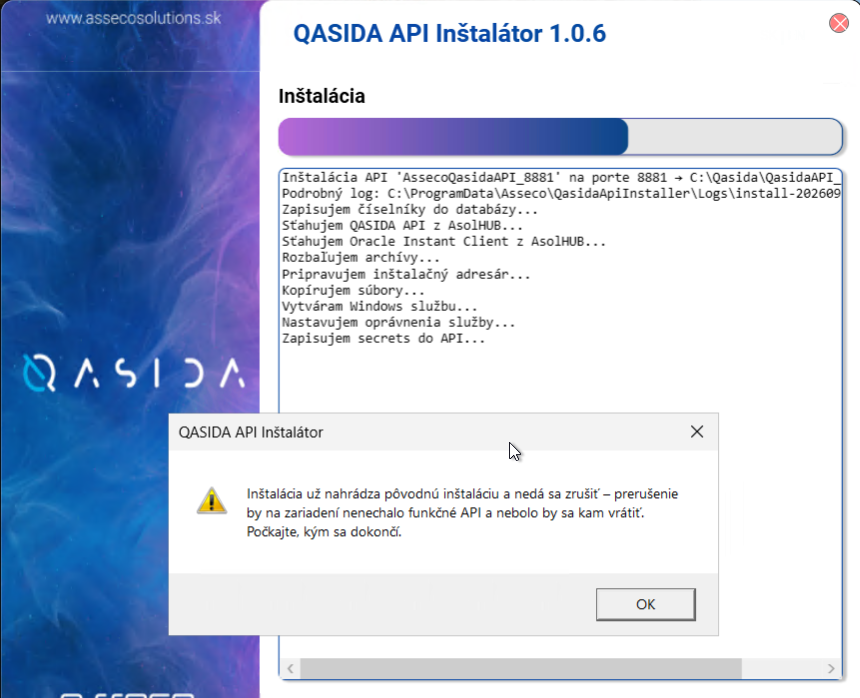This screenshot has width=860, height=698.
Task: Click the 'Sťahujem Oracle Instant Client' log line
Action: 444,241
